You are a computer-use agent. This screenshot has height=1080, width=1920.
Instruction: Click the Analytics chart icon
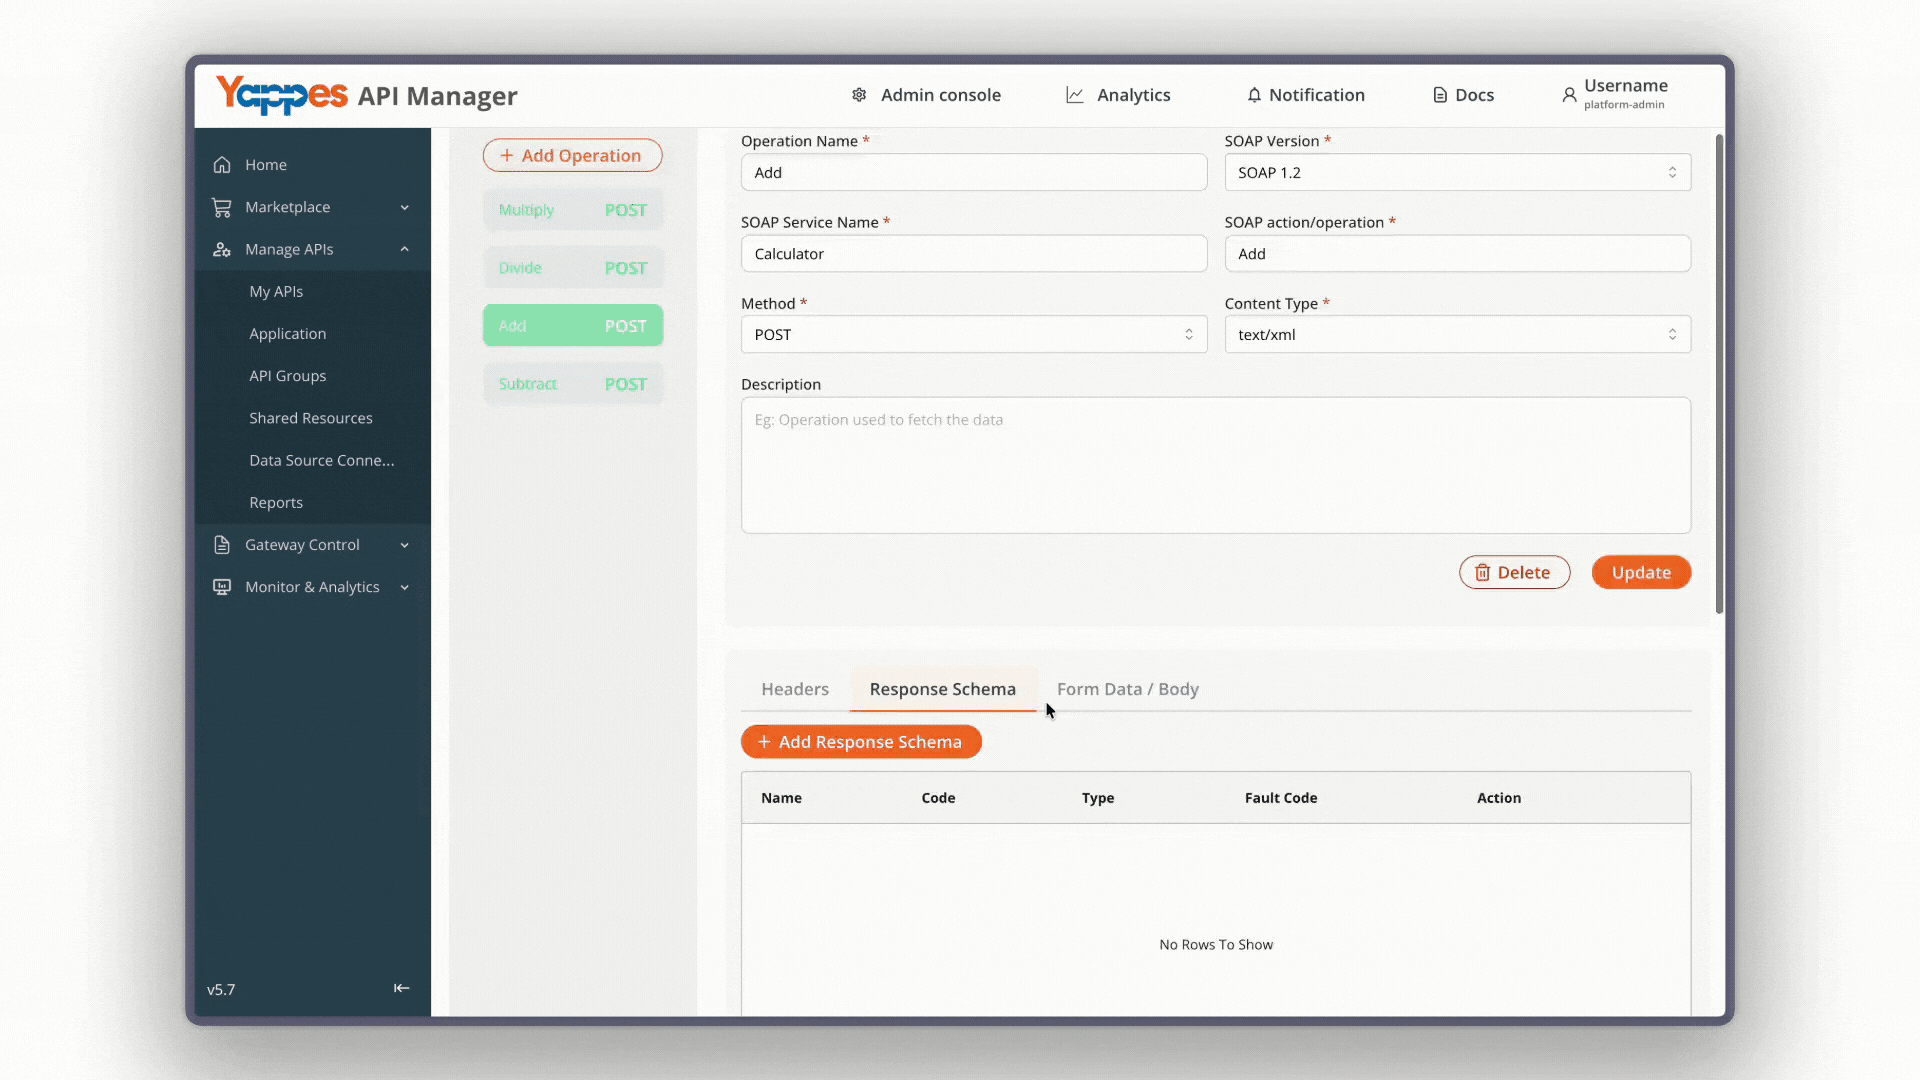(1075, 95)
